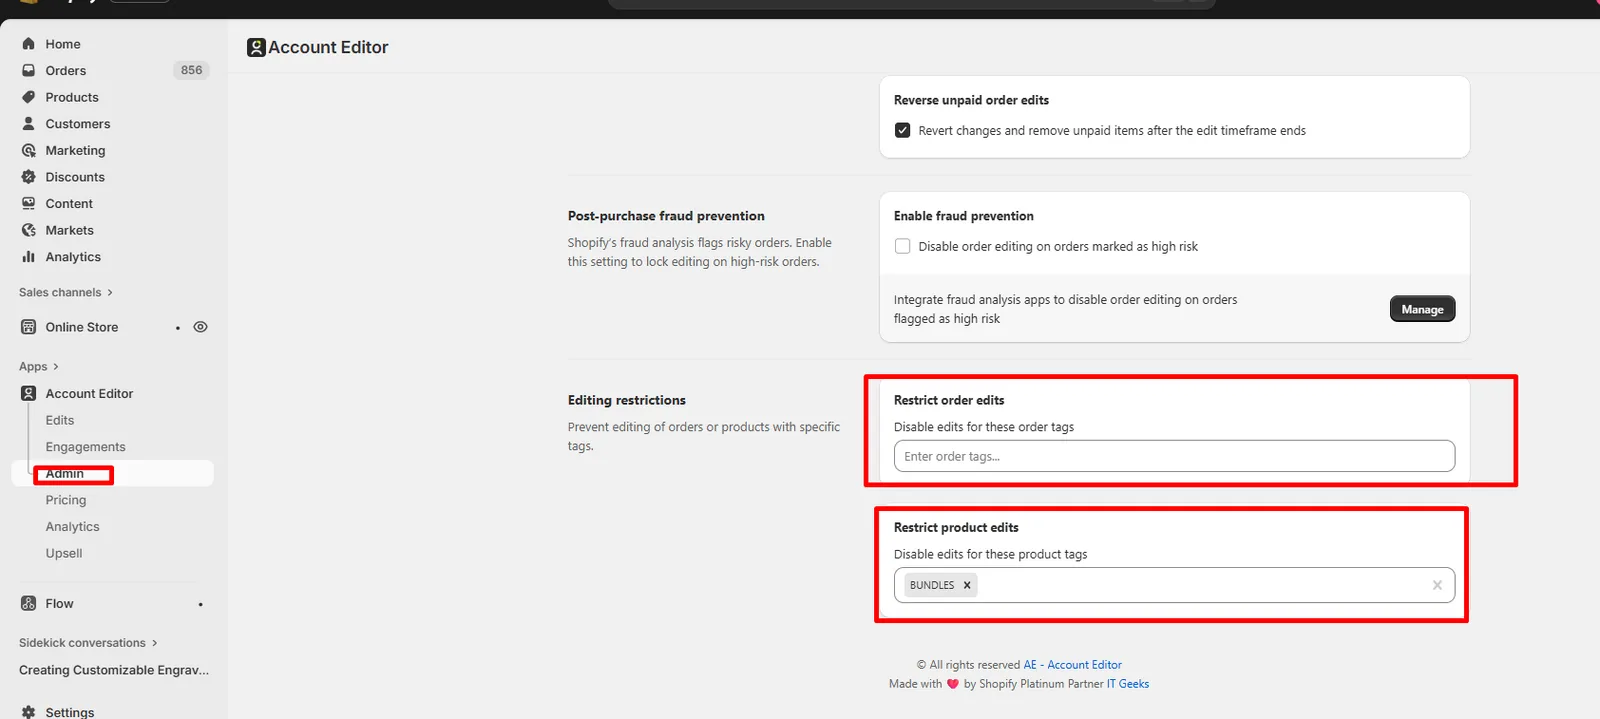Image resolution: width=1600 pixels, height=719 pixels.
Task: Open Creating Customizable Engrav... conversation
Action: click(x=114, y=670)
